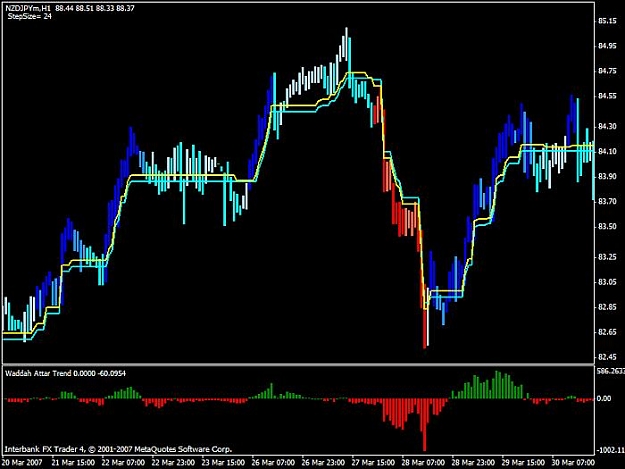Click the -1002.11 indicator scale minimum
The width and height of the screenshot is (625, 469).
611,450
